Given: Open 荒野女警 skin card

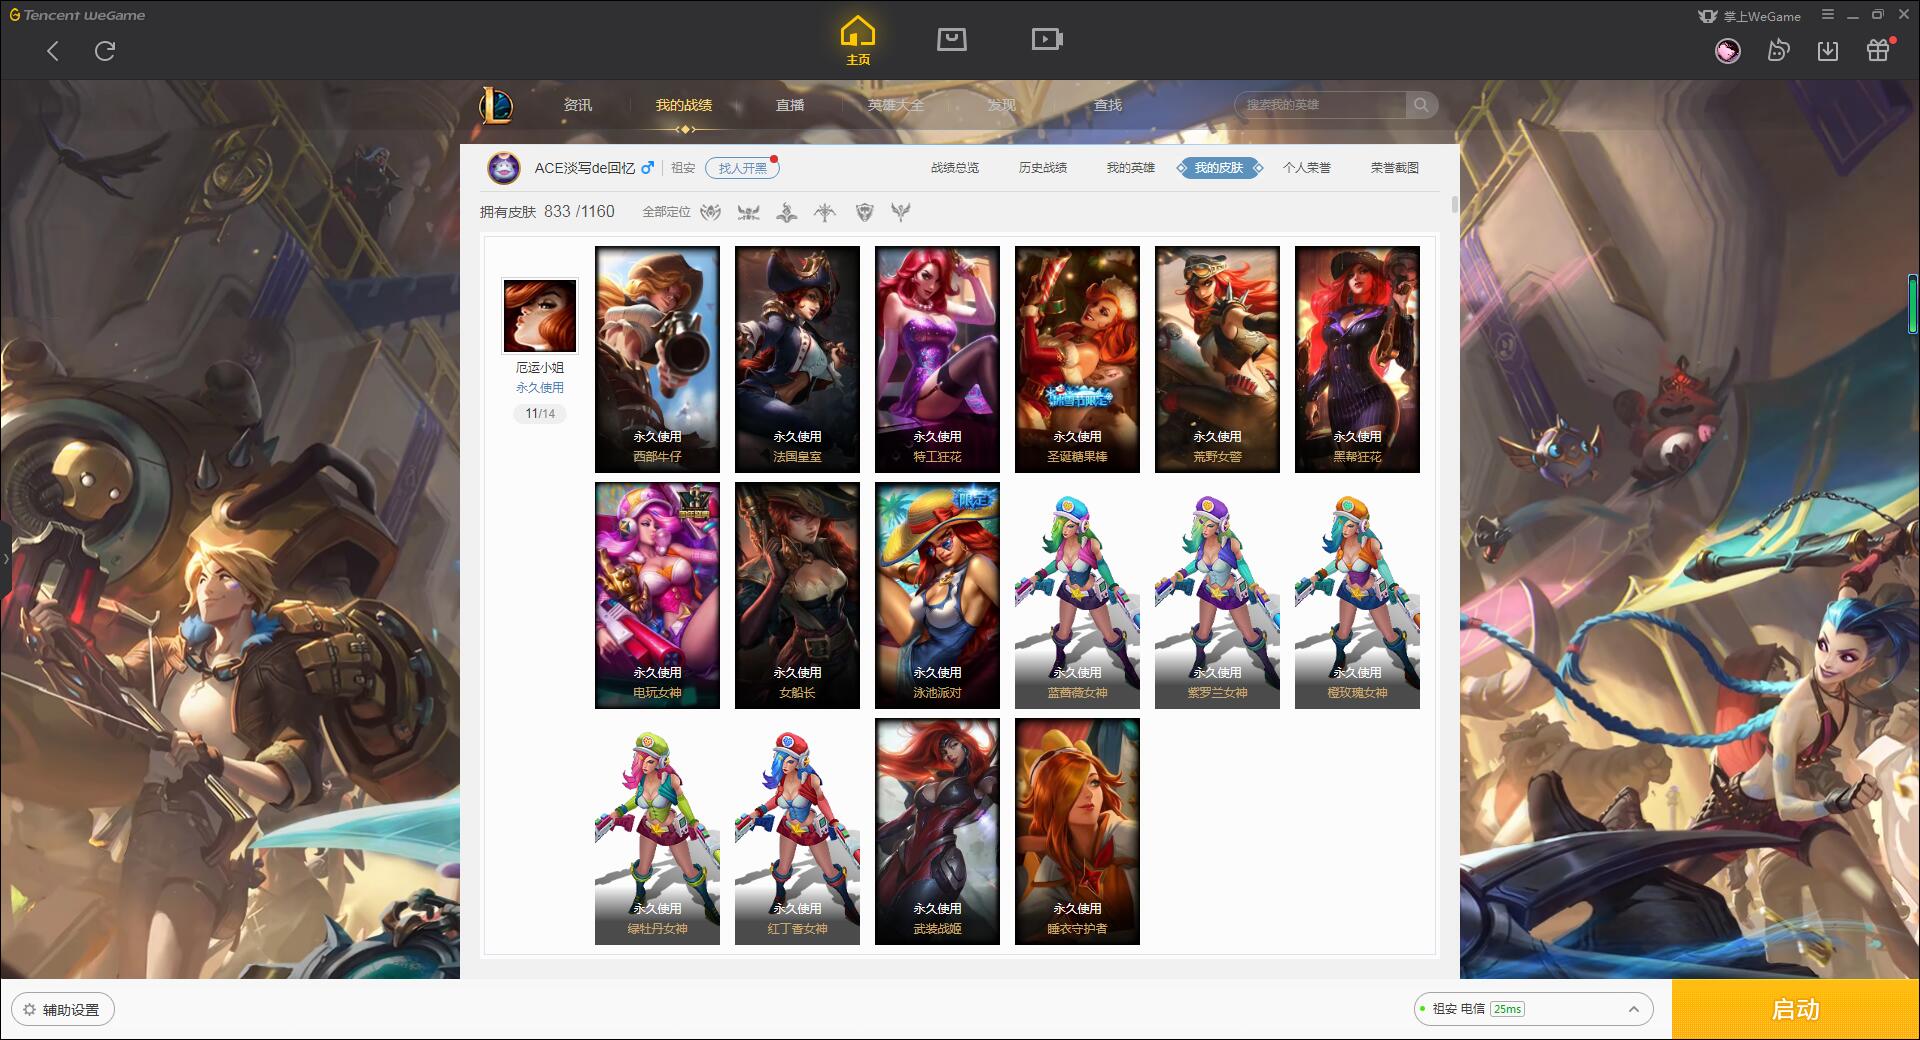Looking at the screenshot, I should (1217, 359).
